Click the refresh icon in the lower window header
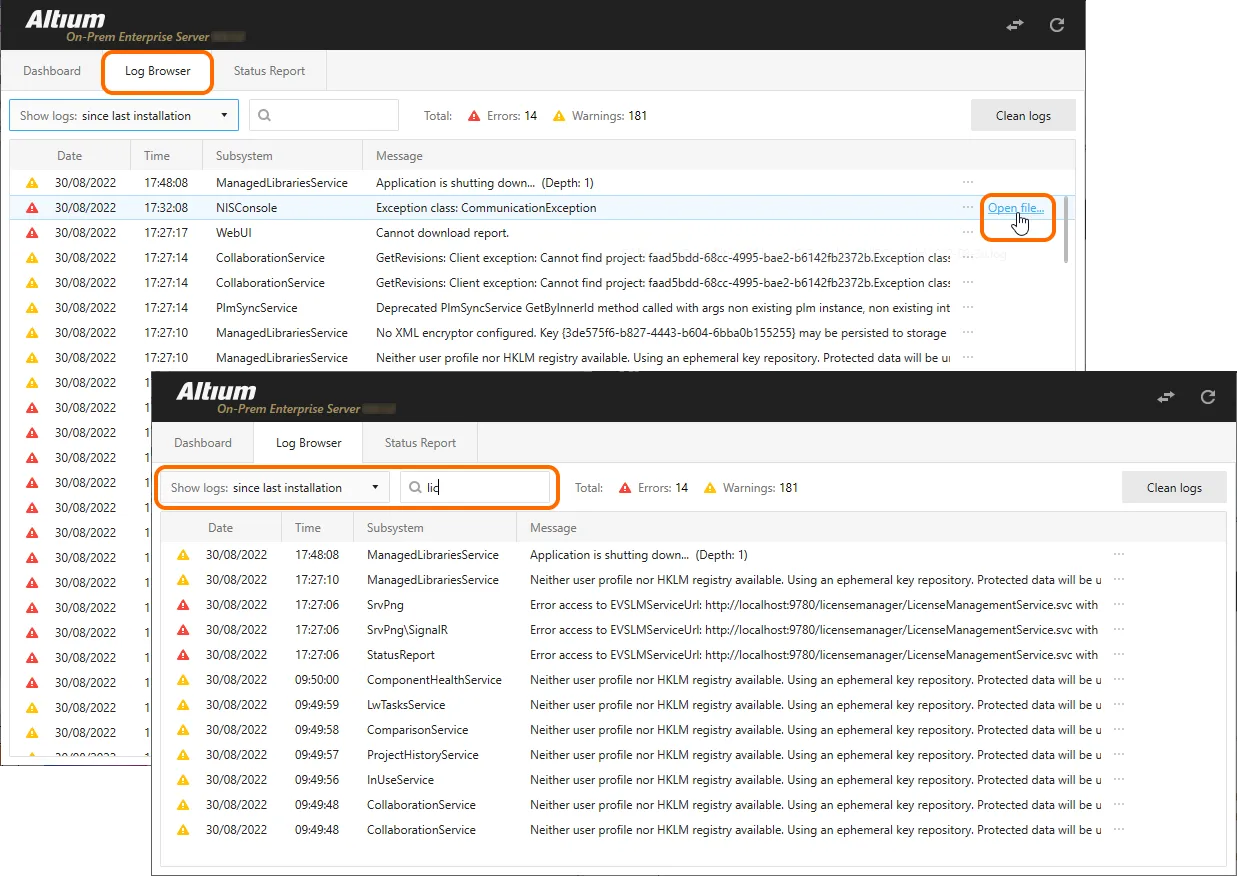Image resolution: width=1237 pixels, height=876 pixels. click(x=1208, y=397)
